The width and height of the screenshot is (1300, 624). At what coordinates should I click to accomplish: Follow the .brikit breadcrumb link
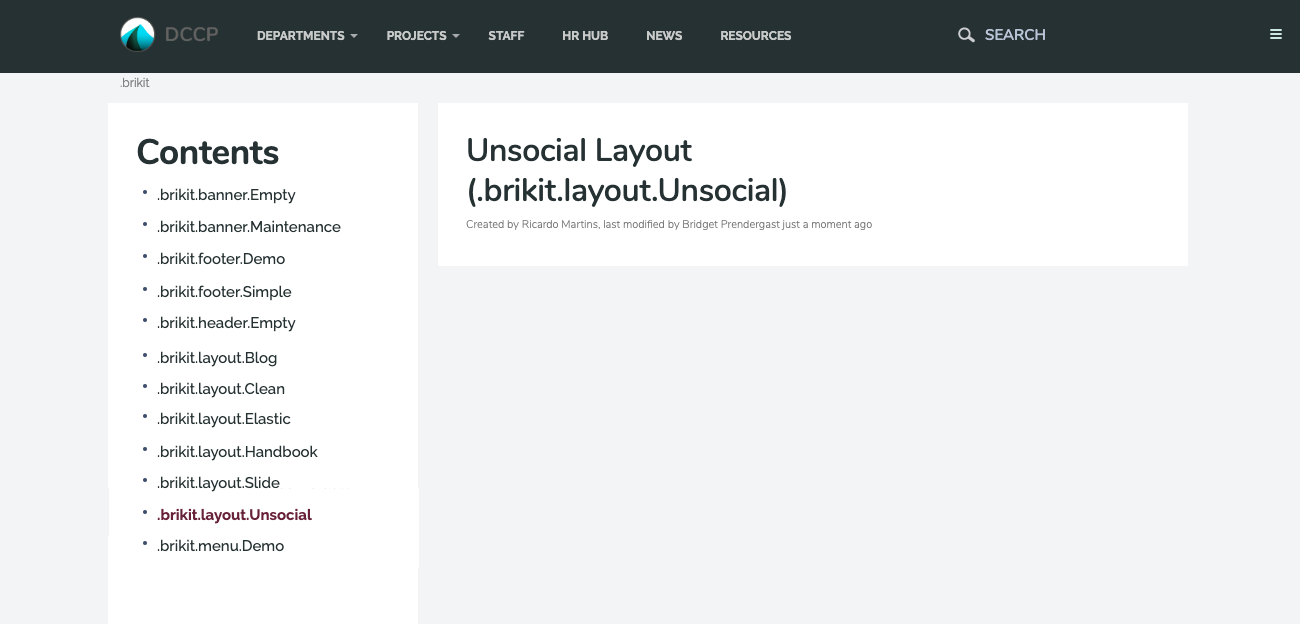[135, 83]
